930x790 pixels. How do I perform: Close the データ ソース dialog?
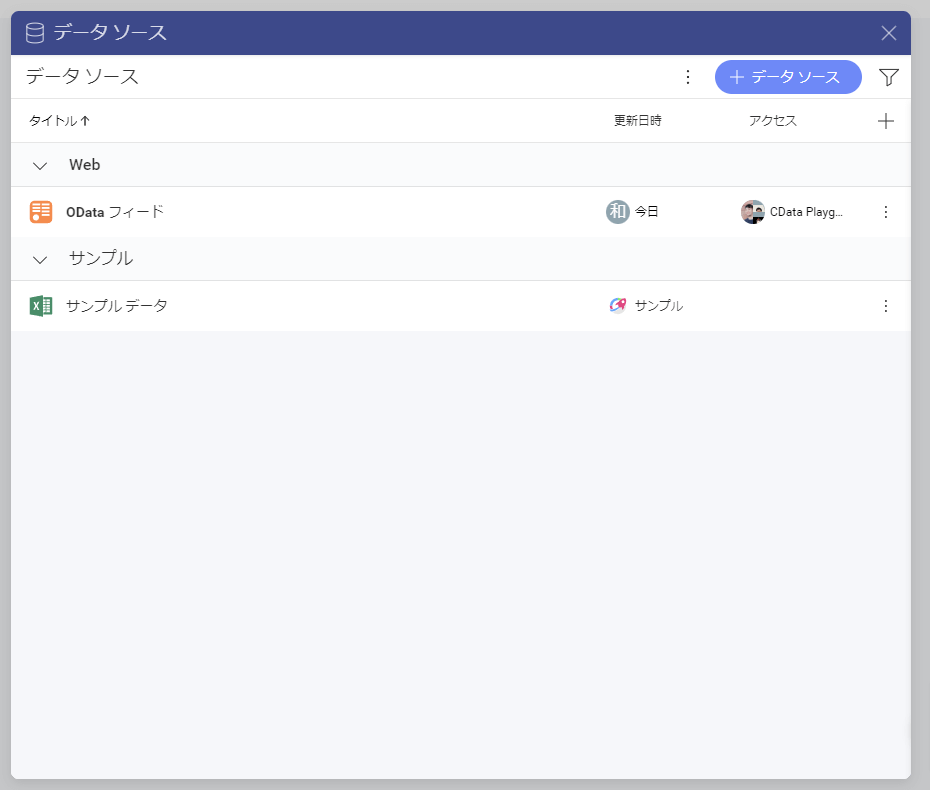pos(888,33)
